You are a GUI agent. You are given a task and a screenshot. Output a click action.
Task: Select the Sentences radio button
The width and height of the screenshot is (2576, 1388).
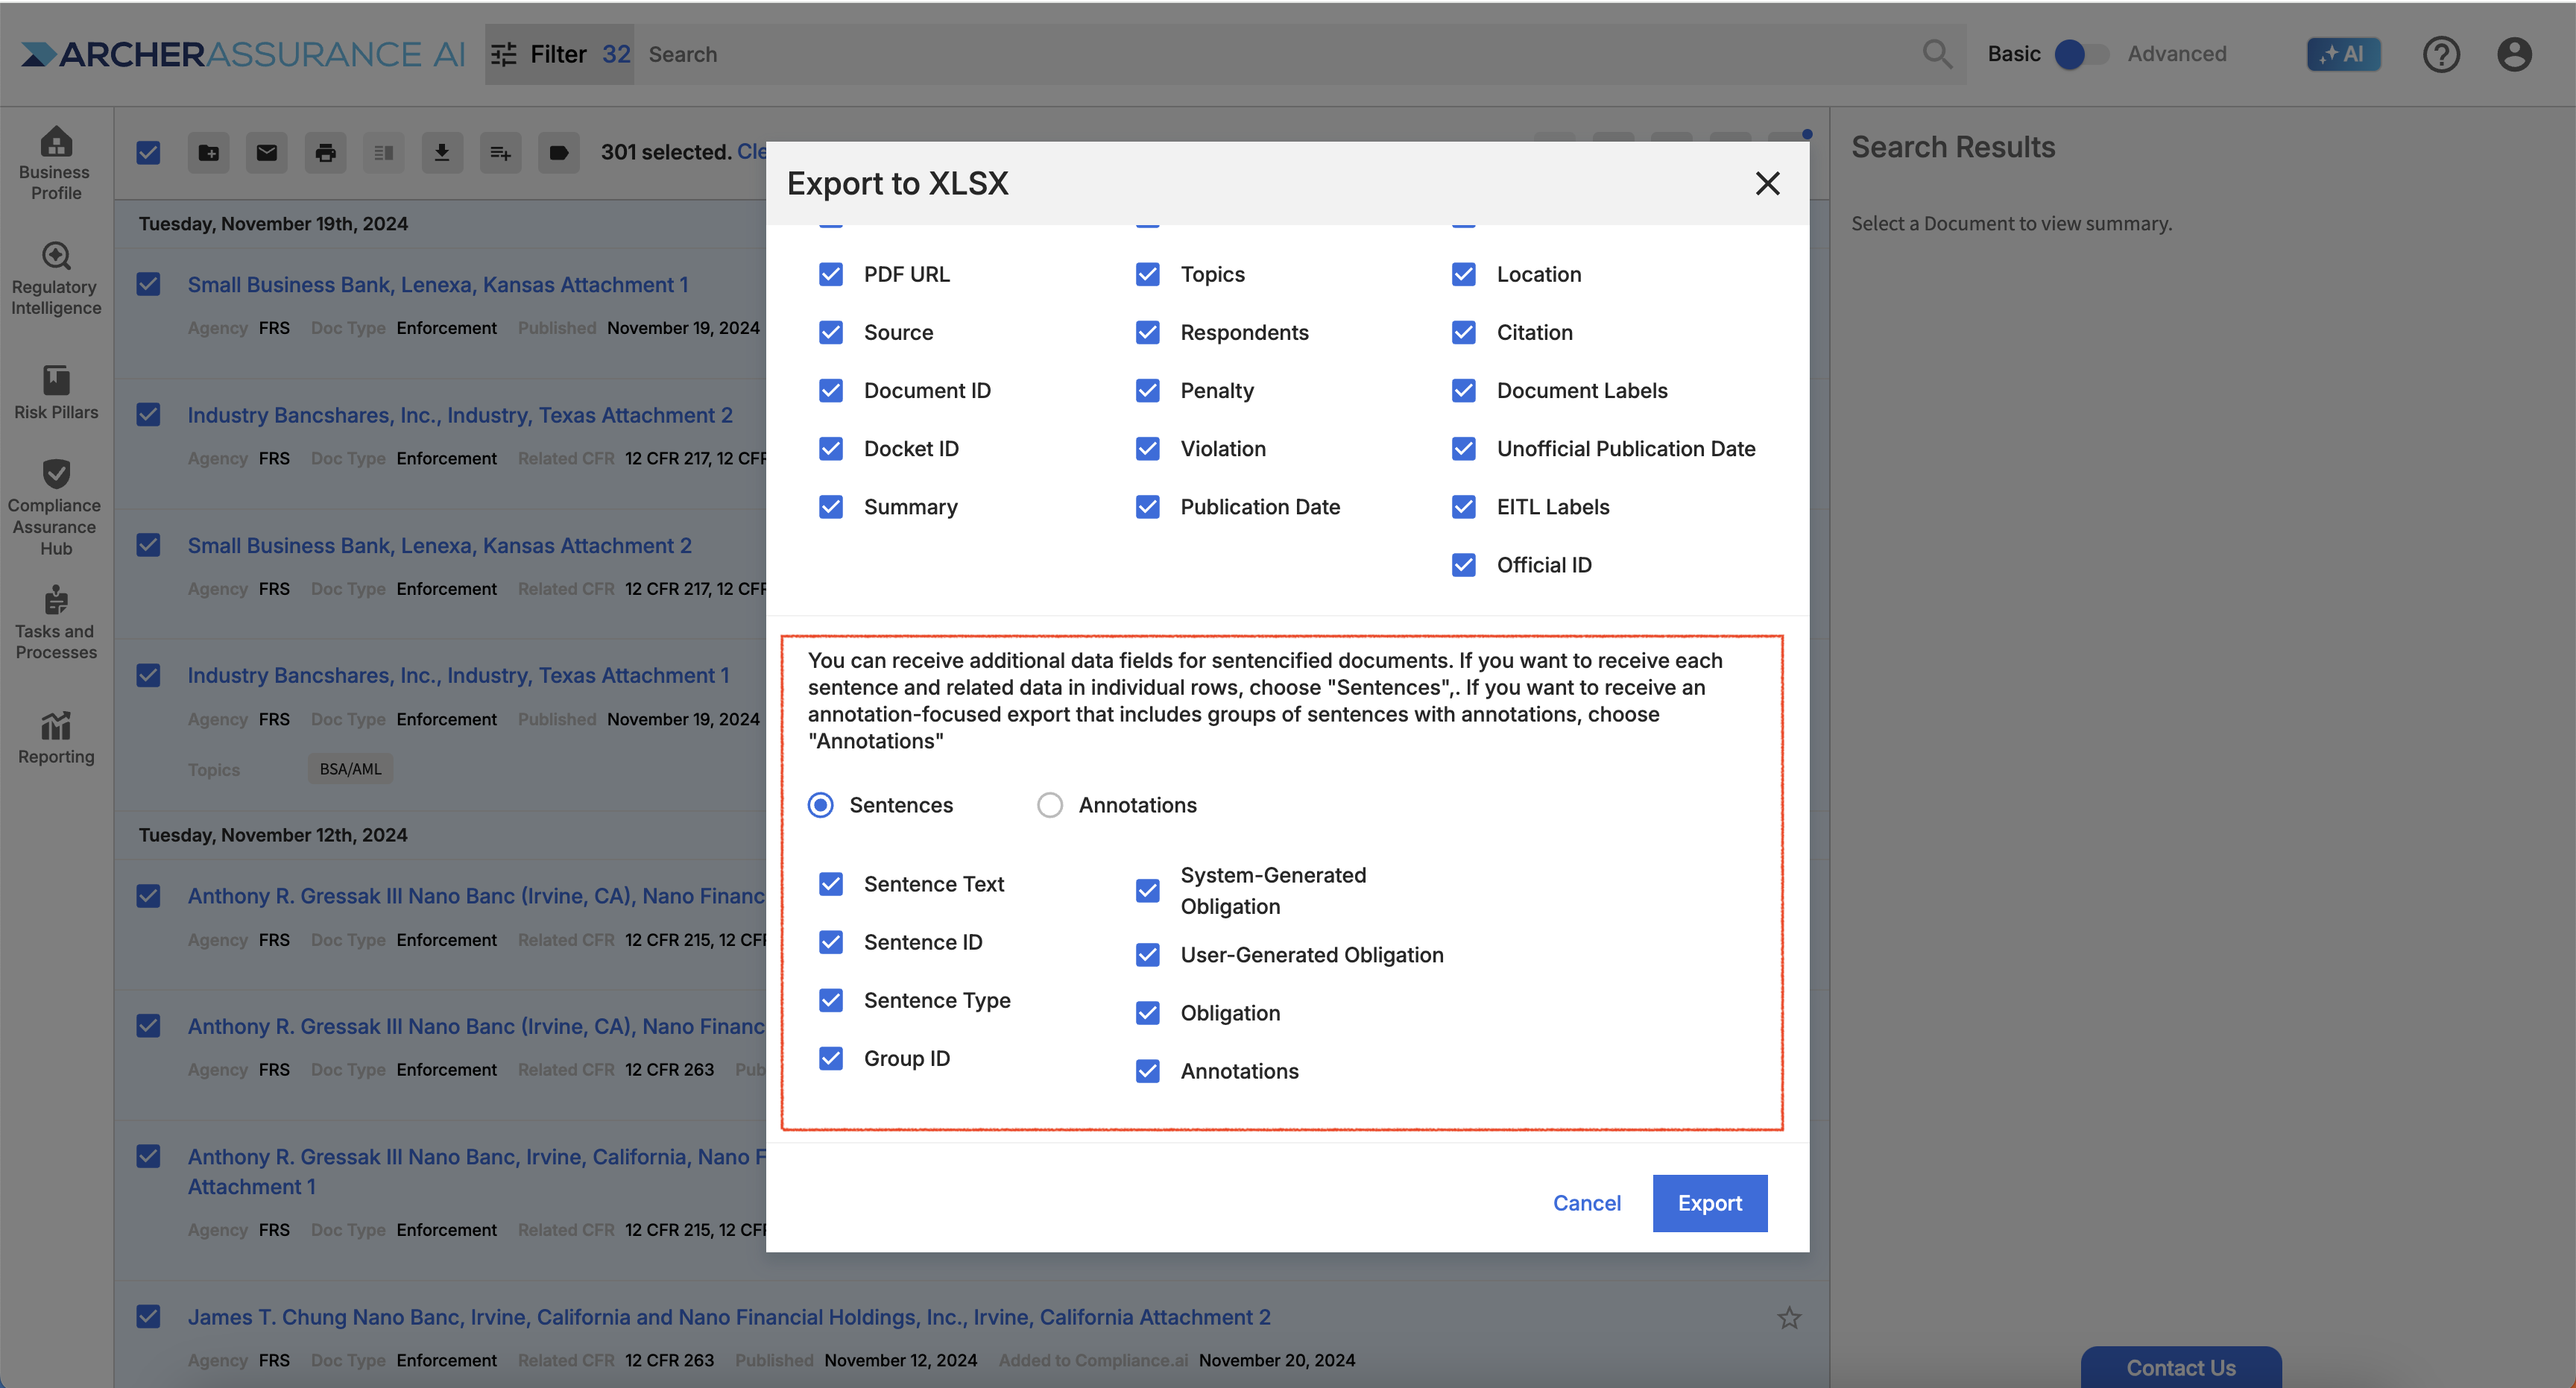coord(820,805)
